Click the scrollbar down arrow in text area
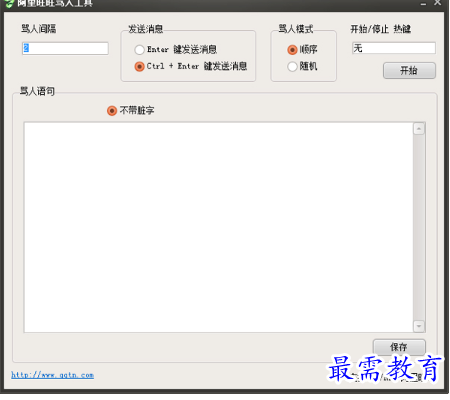Image resolution: width=450 pixels, height=400 pixels. pyautogui.click(x=419, y=326)
